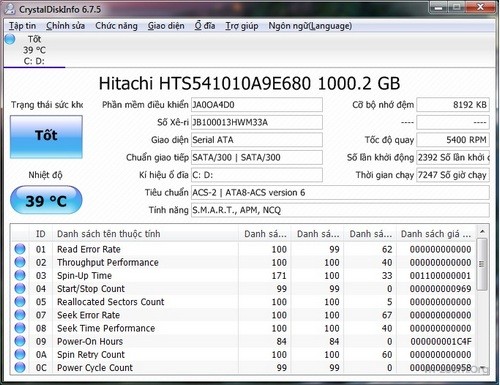This screenshot has width=500, height=385.
Task: Click the 39 °C temperature button
Action: [x=46, y=200]
